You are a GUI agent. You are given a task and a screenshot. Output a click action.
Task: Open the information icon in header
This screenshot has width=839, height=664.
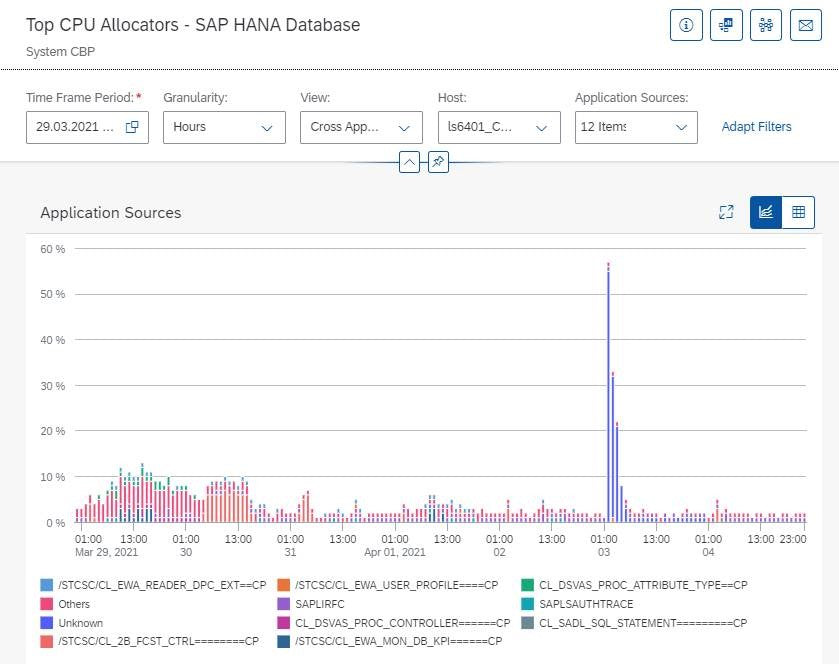click(x=686, y=26)
